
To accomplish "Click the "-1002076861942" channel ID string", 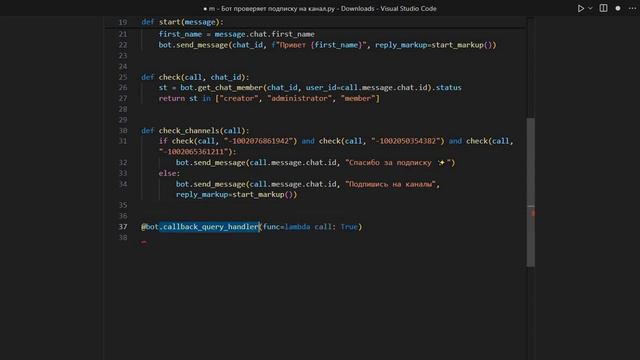I will click(x=260, y=141).
